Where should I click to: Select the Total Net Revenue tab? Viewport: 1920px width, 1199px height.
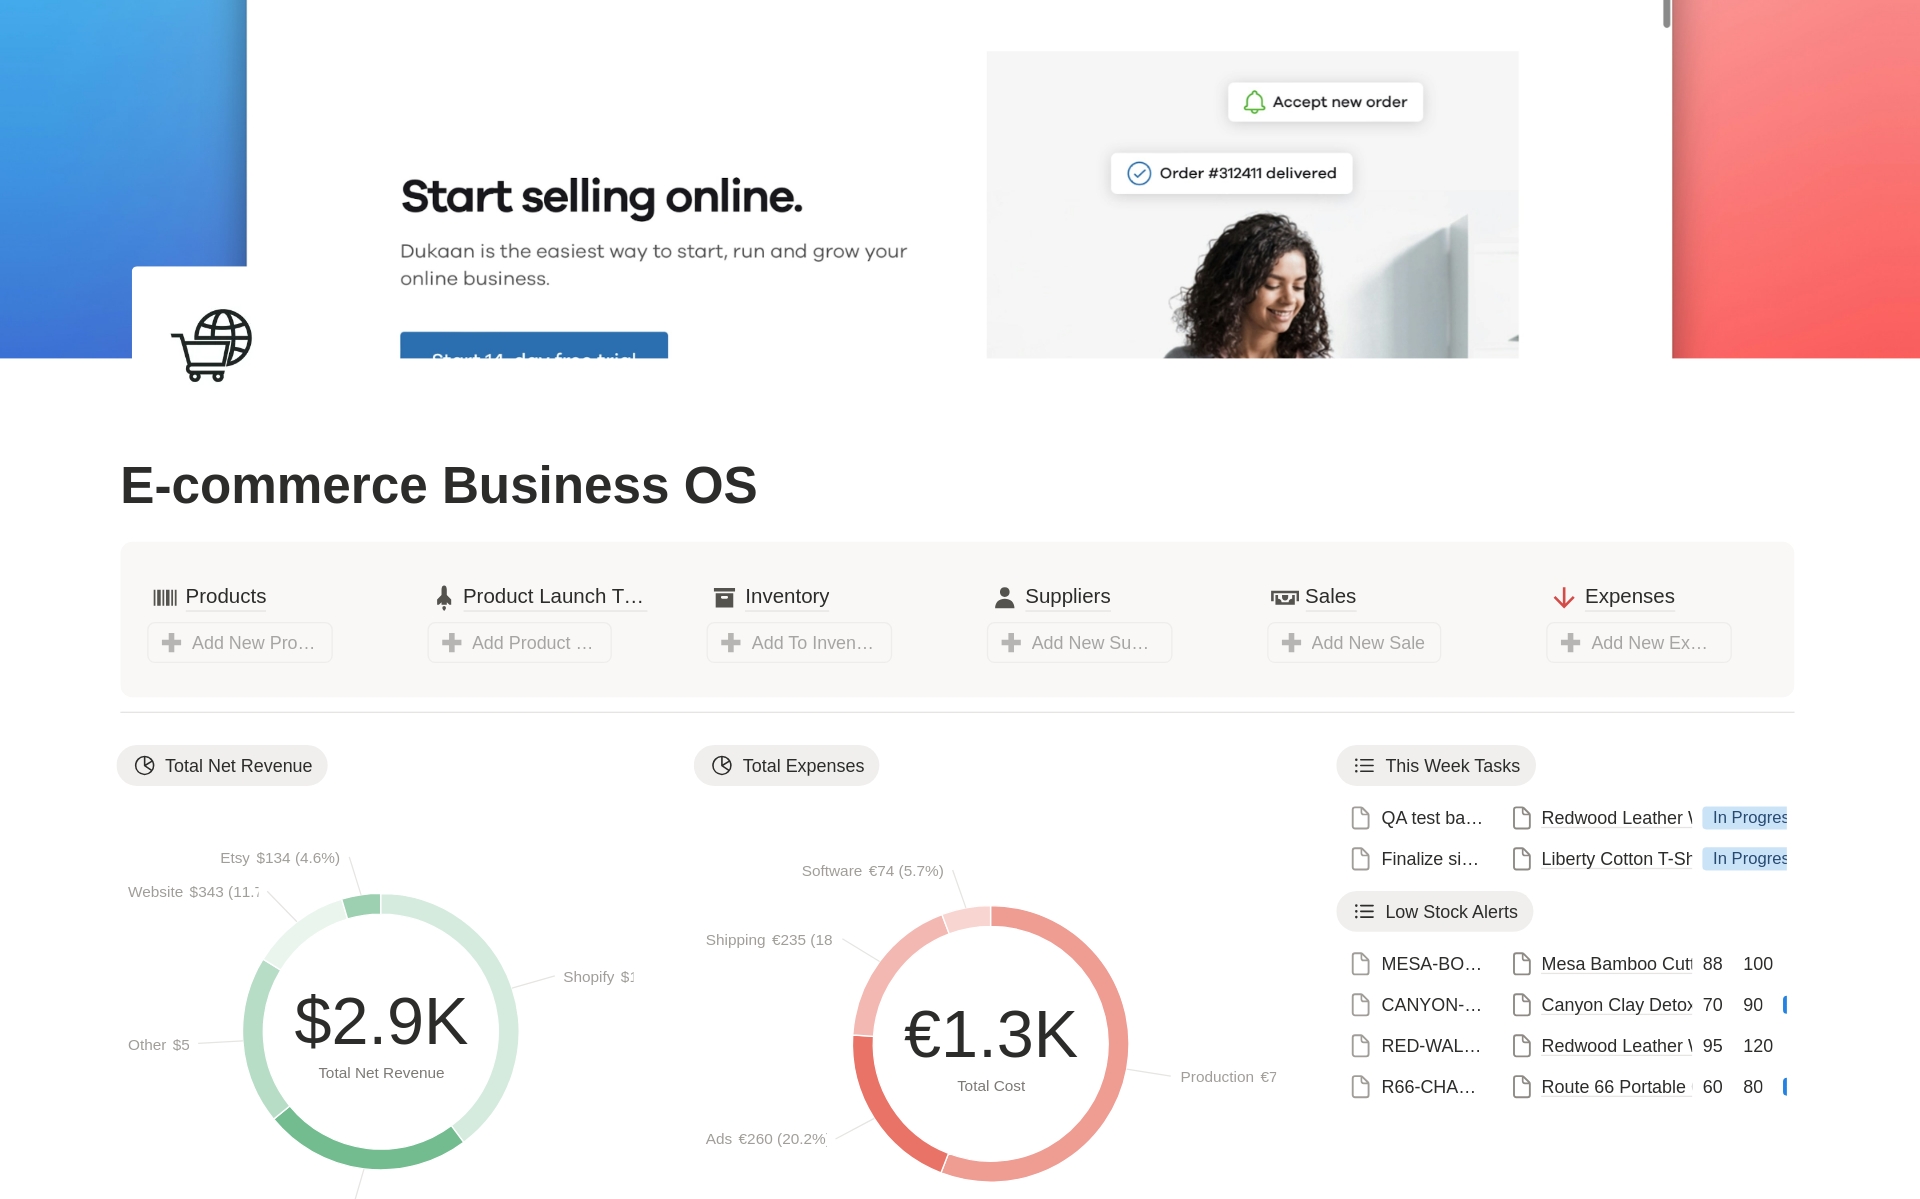click(x=223, y=766)
